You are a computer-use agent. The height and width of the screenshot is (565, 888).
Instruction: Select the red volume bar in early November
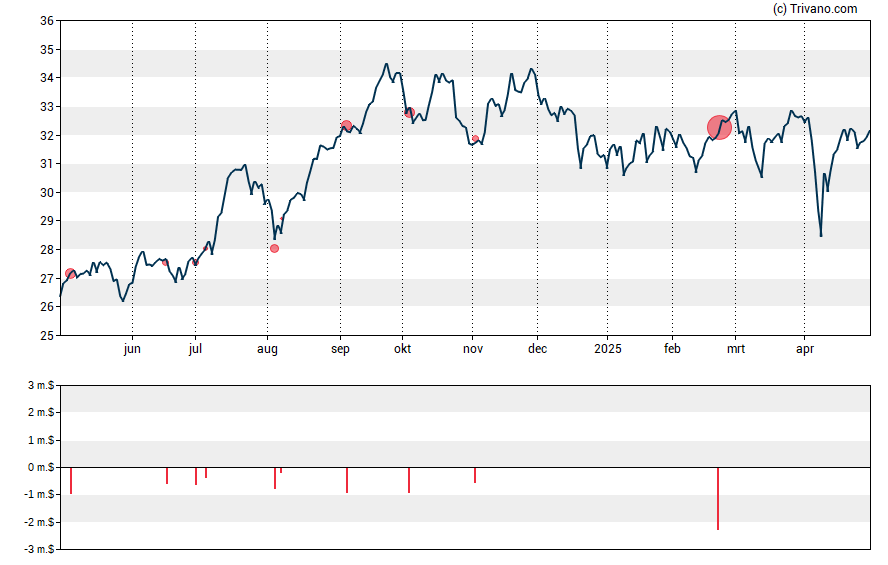tap(475, 475)
